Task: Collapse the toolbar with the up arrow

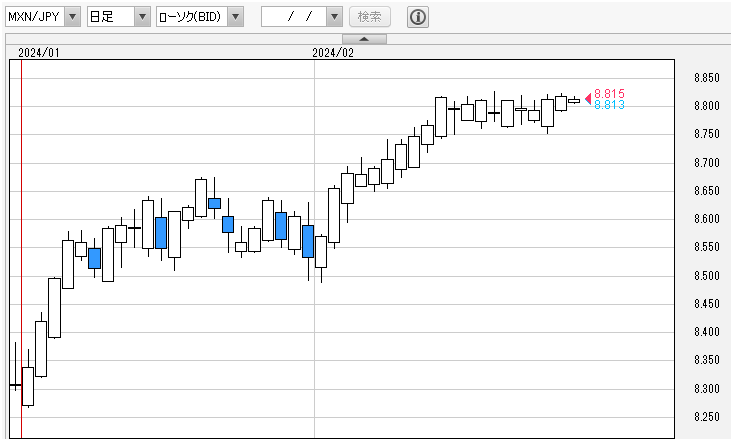Action: click(x=364, y=39)
